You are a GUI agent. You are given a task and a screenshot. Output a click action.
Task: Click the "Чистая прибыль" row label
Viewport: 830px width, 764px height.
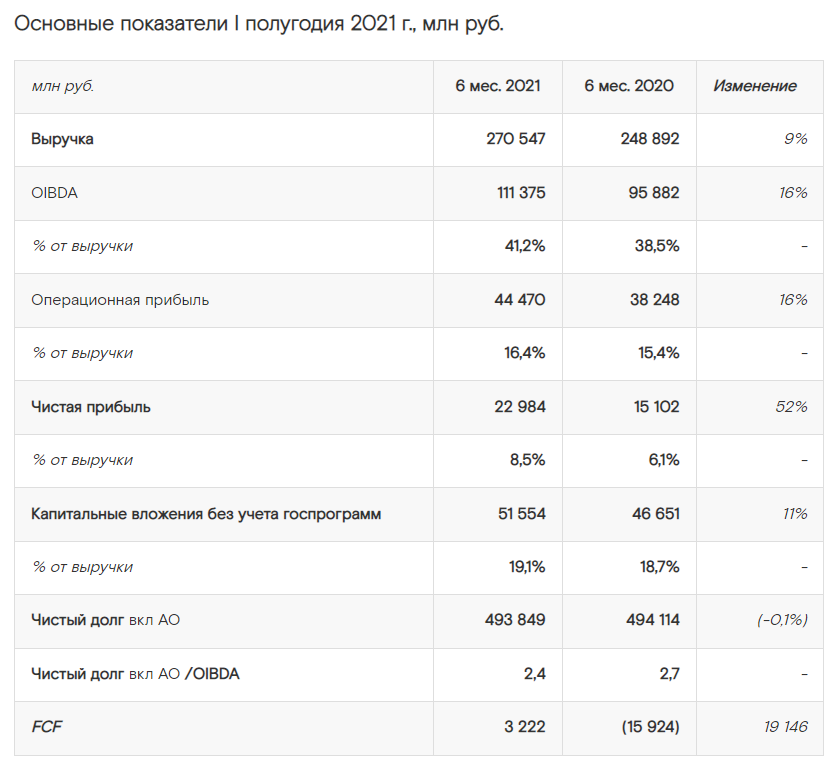point(91,407)
